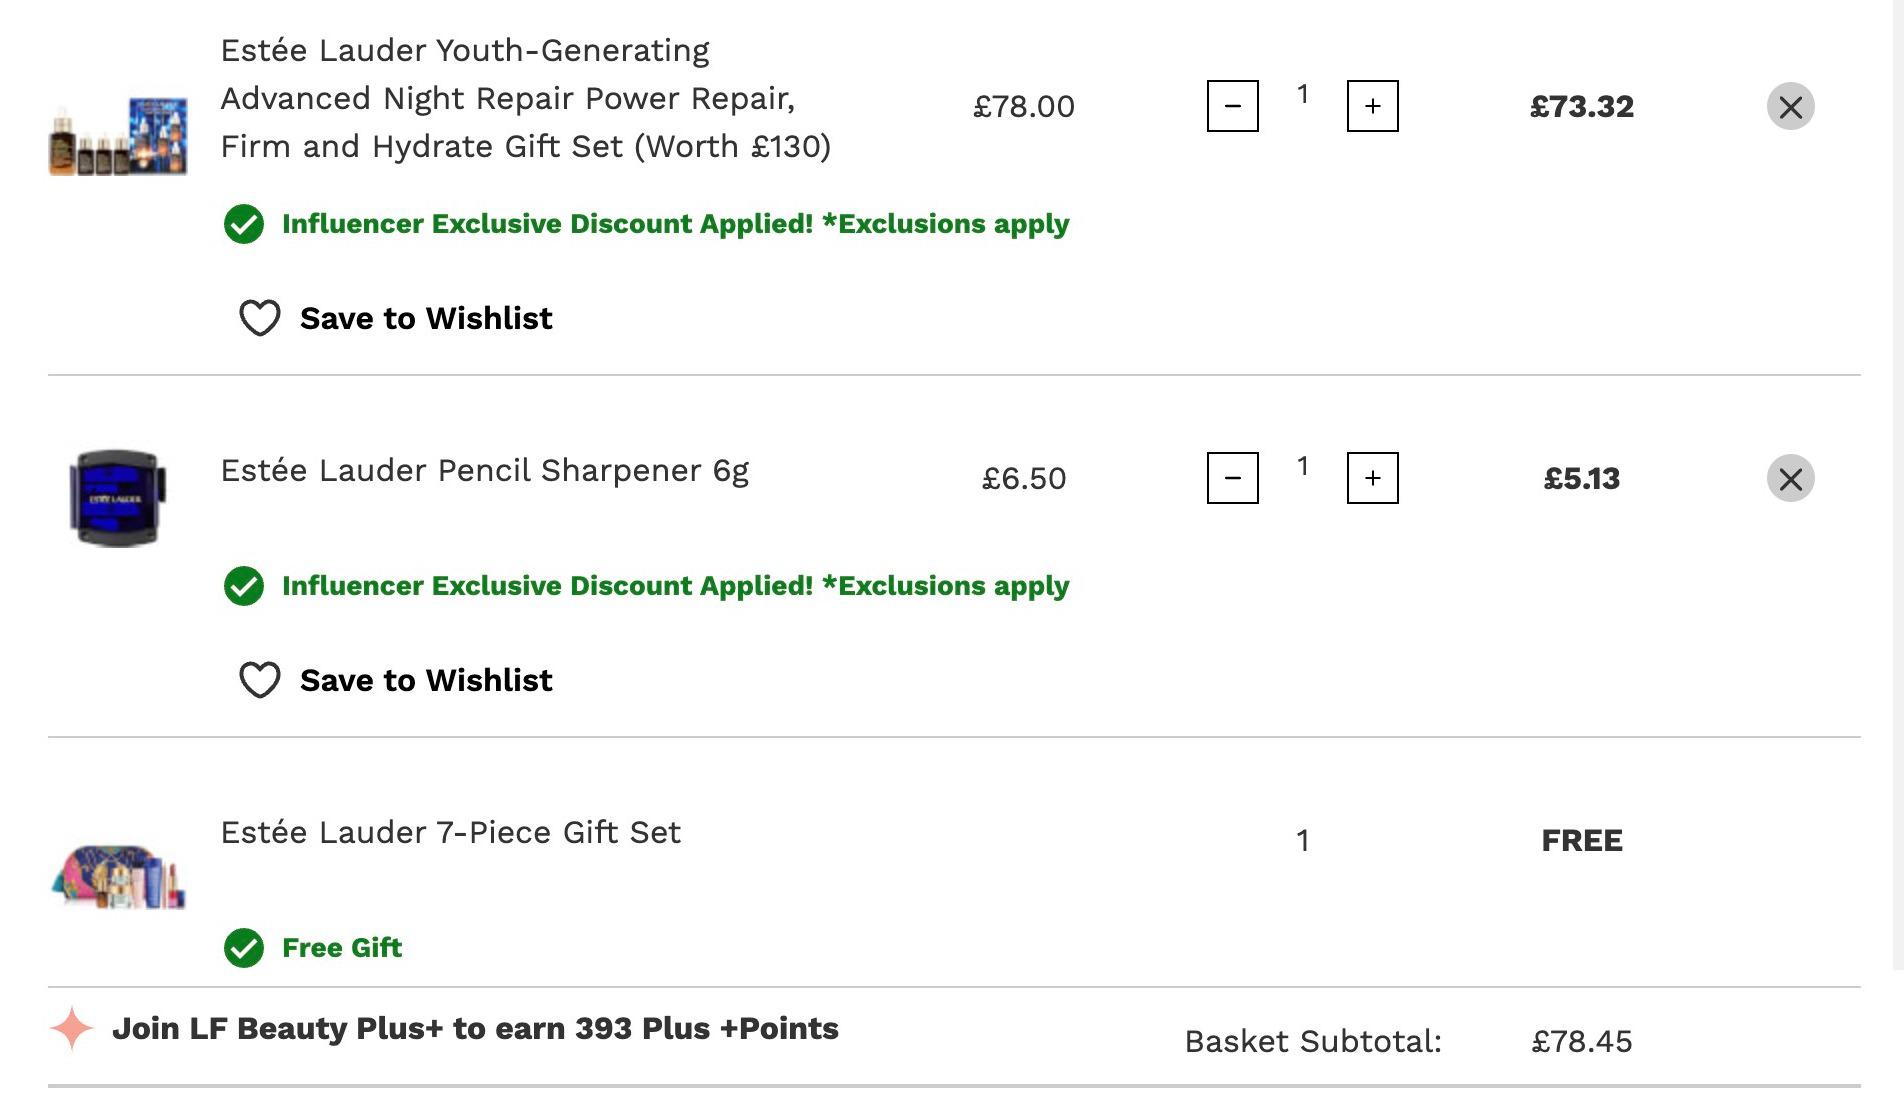Image resolution: width=1904 pixels, height=1094 pixels.
Task: Click heart icon under Pencil Sharpener
Action: point(260,680)
